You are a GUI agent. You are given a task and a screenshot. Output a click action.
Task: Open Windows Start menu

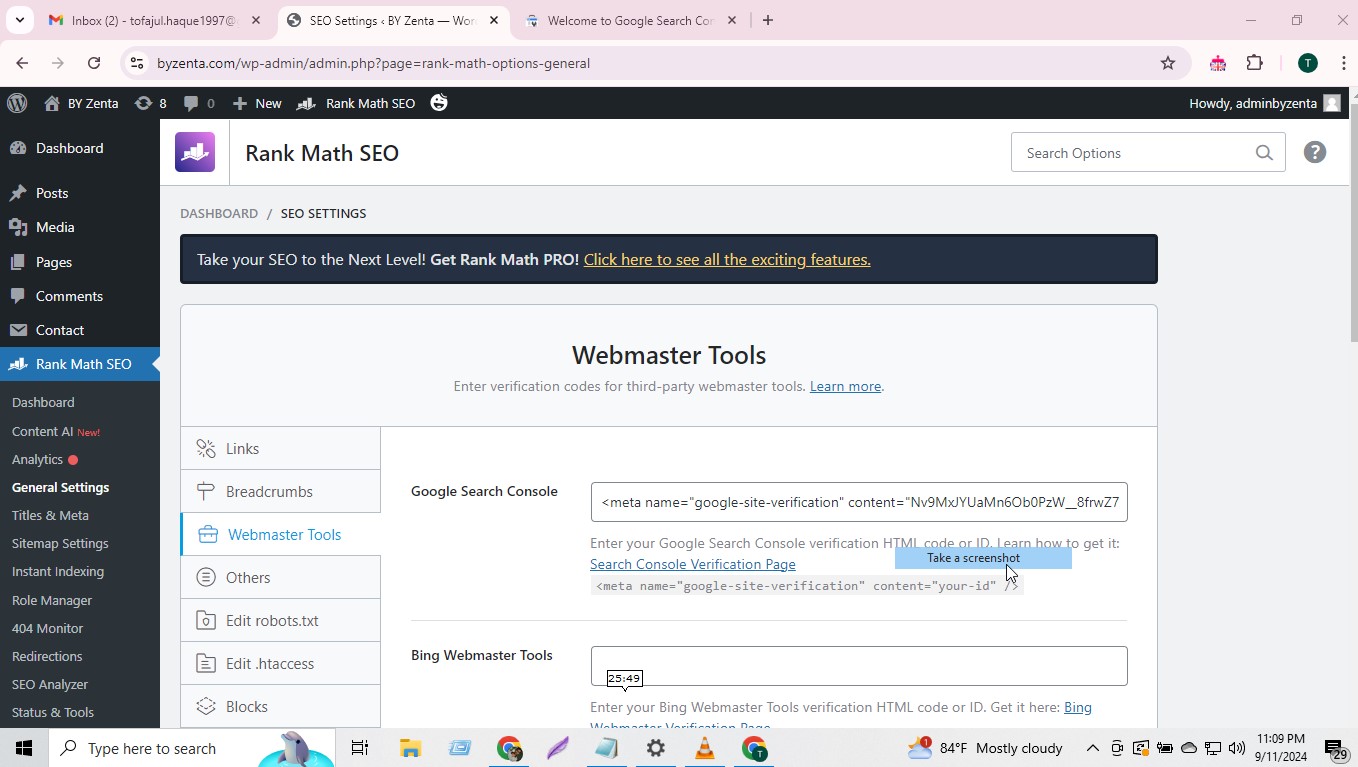pyautogui.click(x=24, y=748)
